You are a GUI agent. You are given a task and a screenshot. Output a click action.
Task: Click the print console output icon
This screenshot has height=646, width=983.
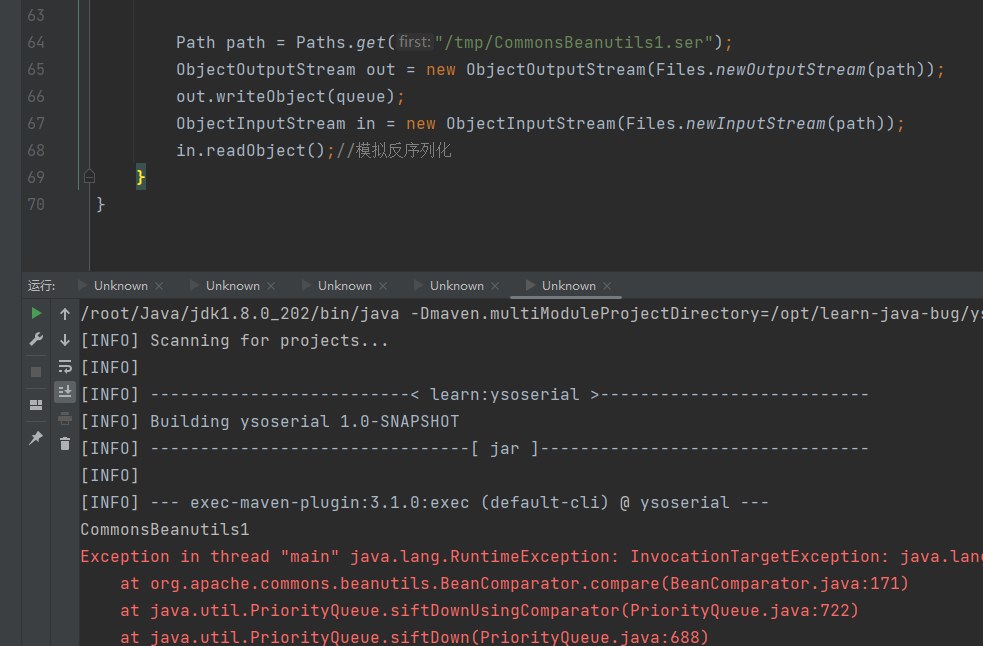point(65,418)
